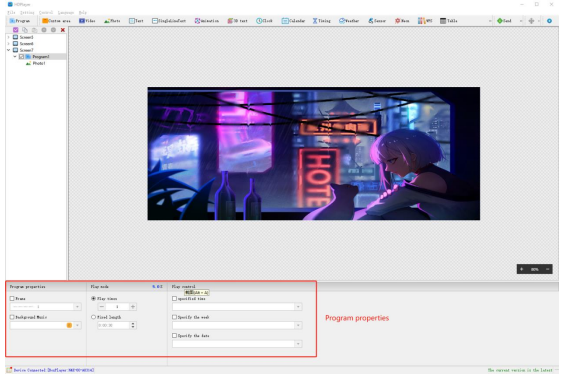Zoom in with the canvas plus button
Screen dimensions: 566x380
[521, 269]
